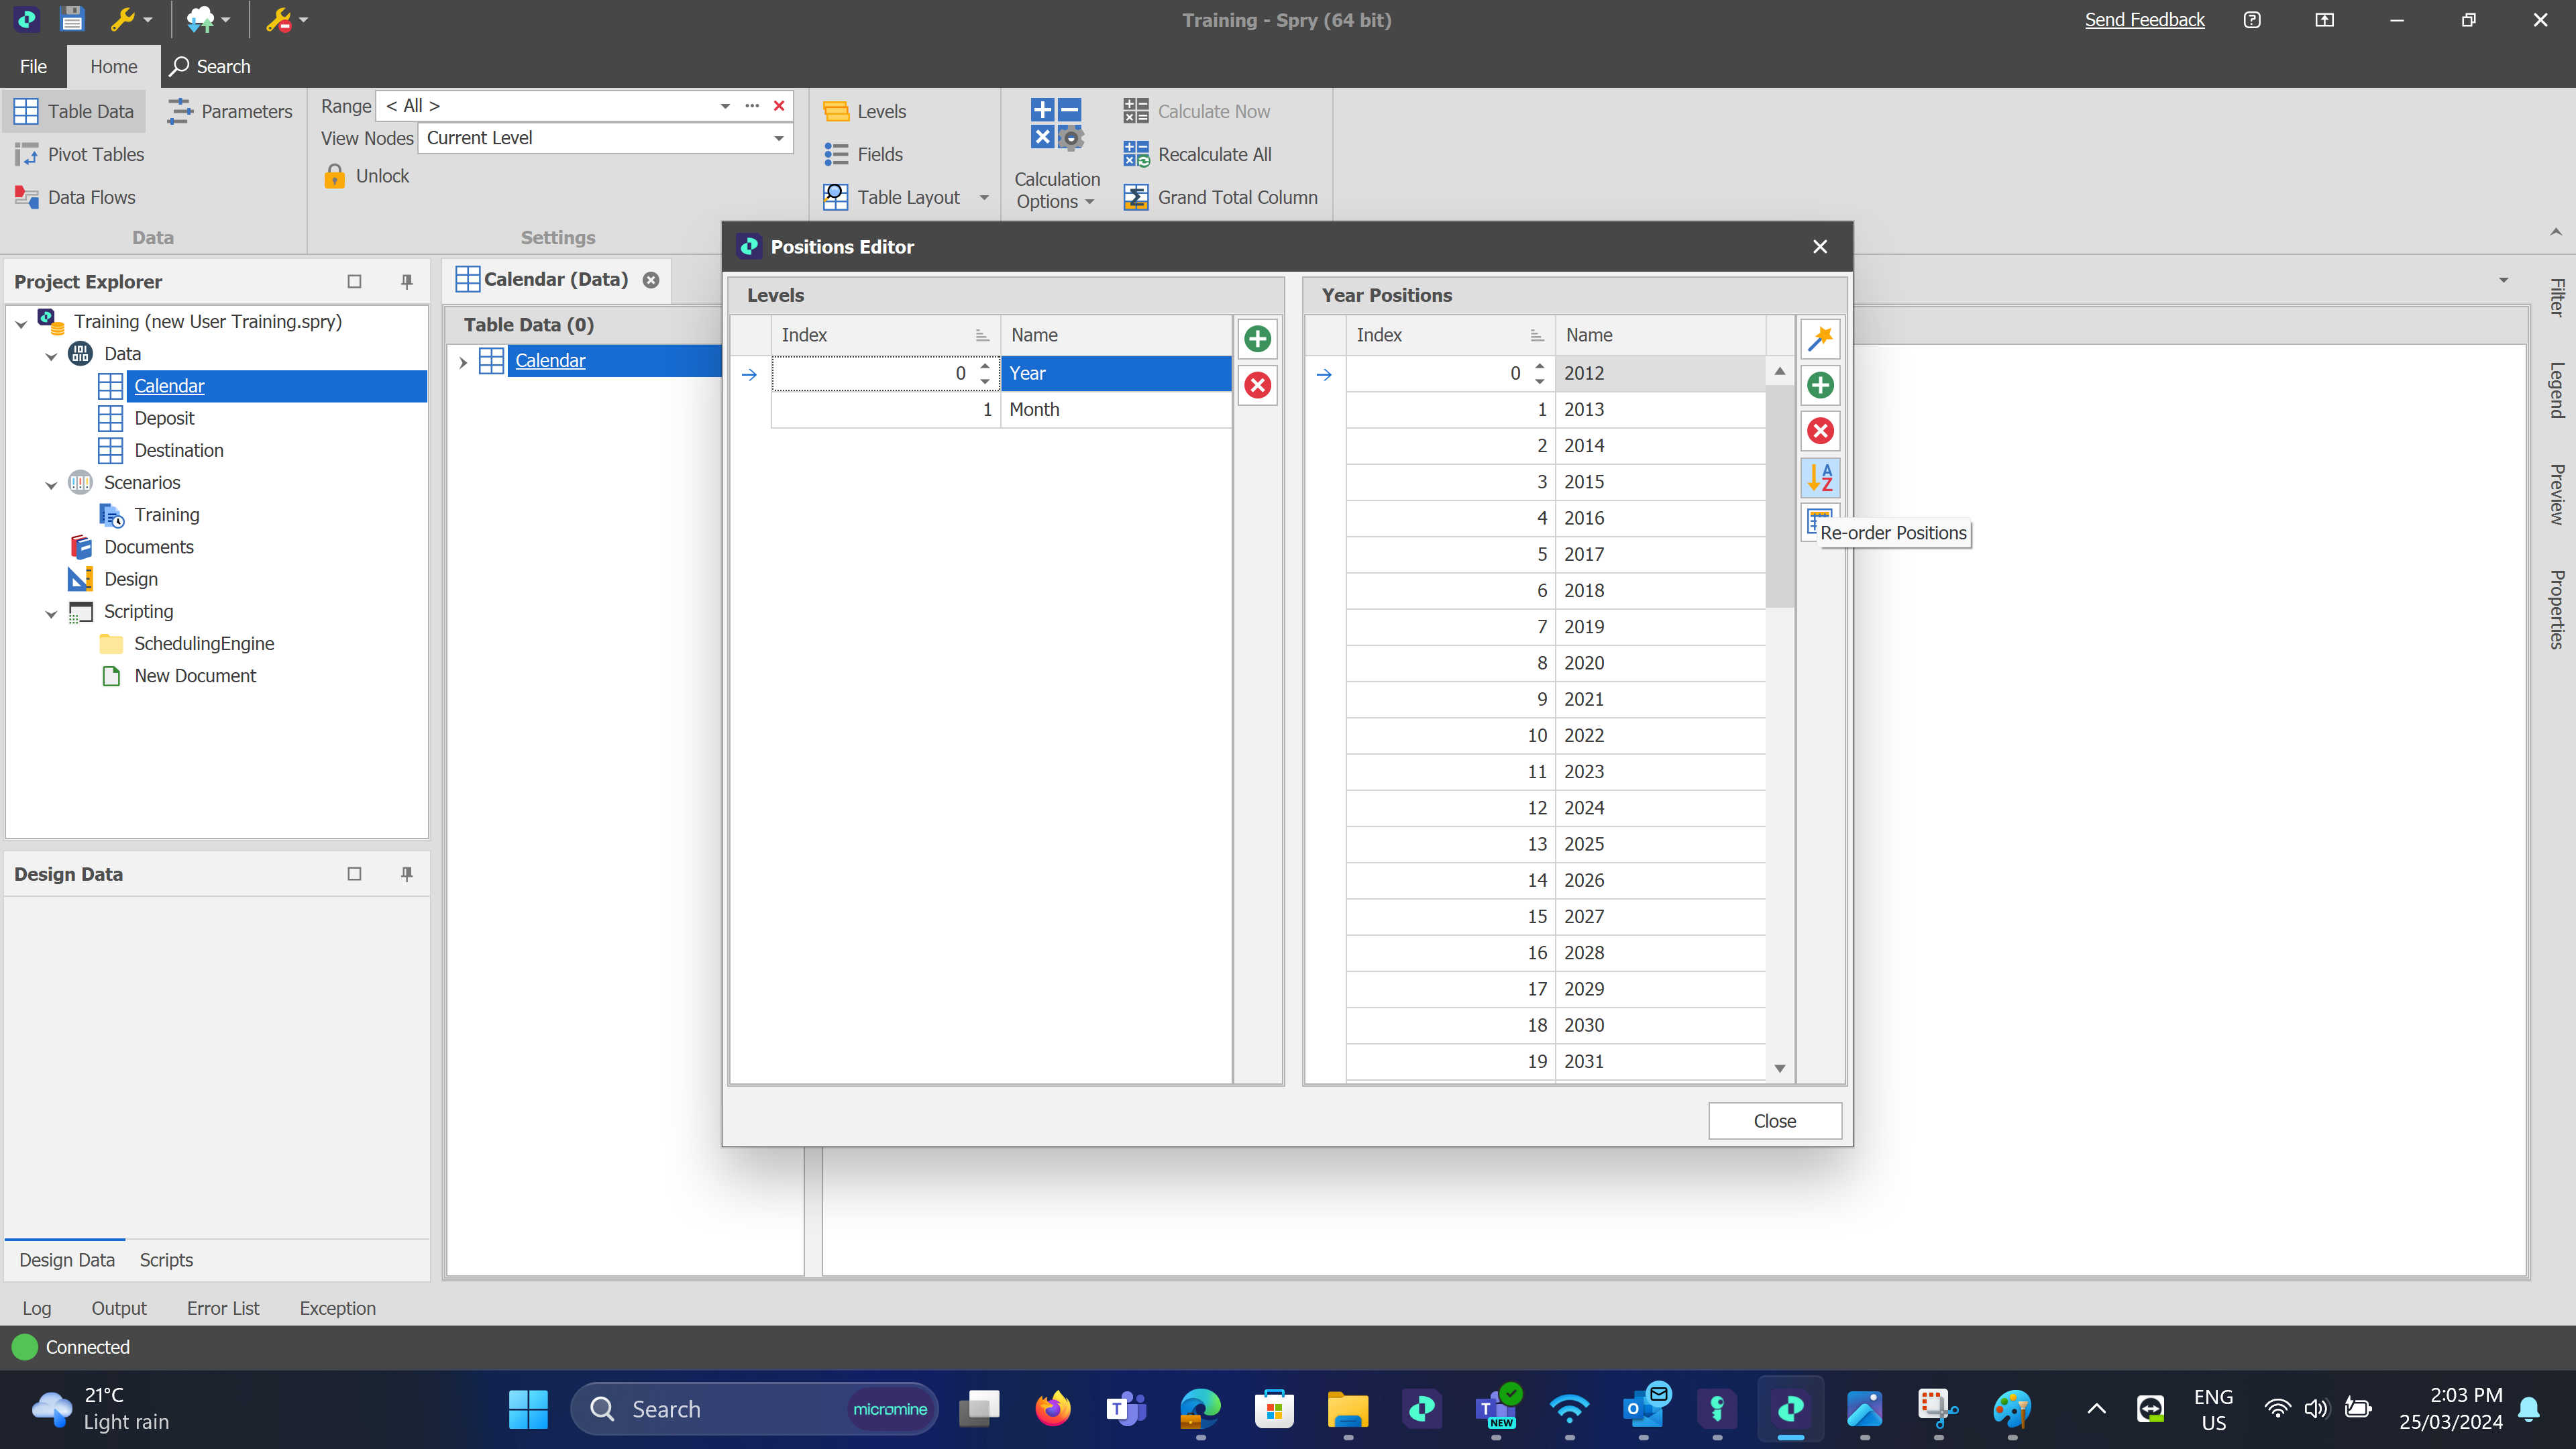The image size is (2576, 1449).
Task: Collapse the Scenarios tree node
Action: pos(52,484)
